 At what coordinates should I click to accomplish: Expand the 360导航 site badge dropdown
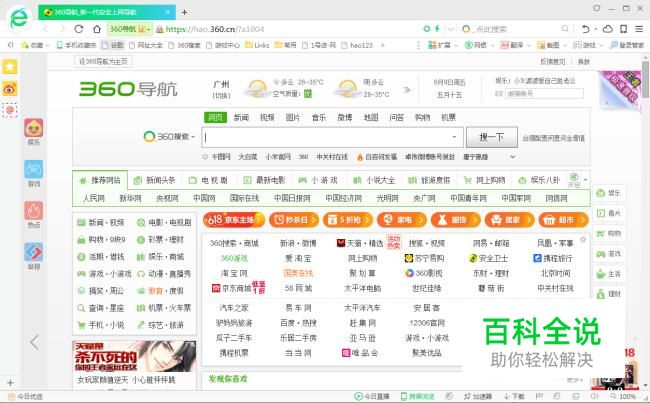tap(129, 29)
